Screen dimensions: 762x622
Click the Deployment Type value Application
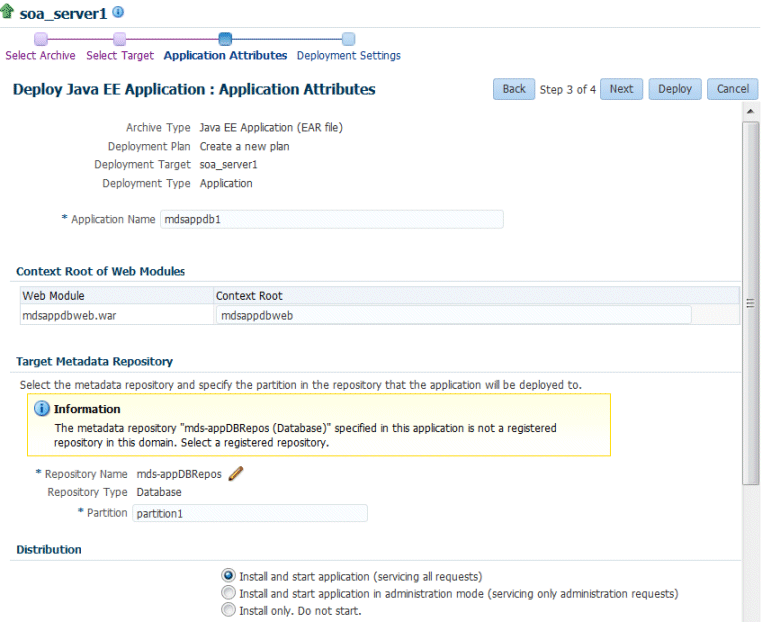tap(226, 184)
